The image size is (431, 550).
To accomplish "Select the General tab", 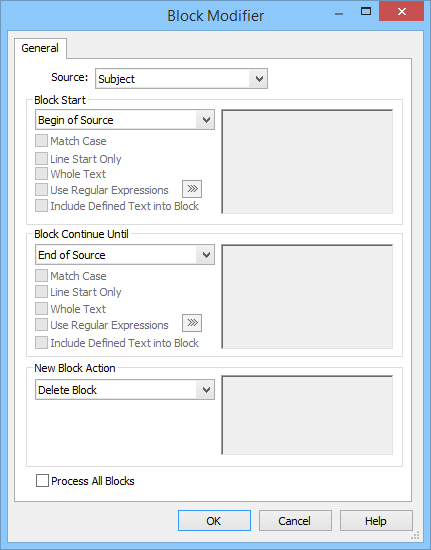I will coord(40,48).
